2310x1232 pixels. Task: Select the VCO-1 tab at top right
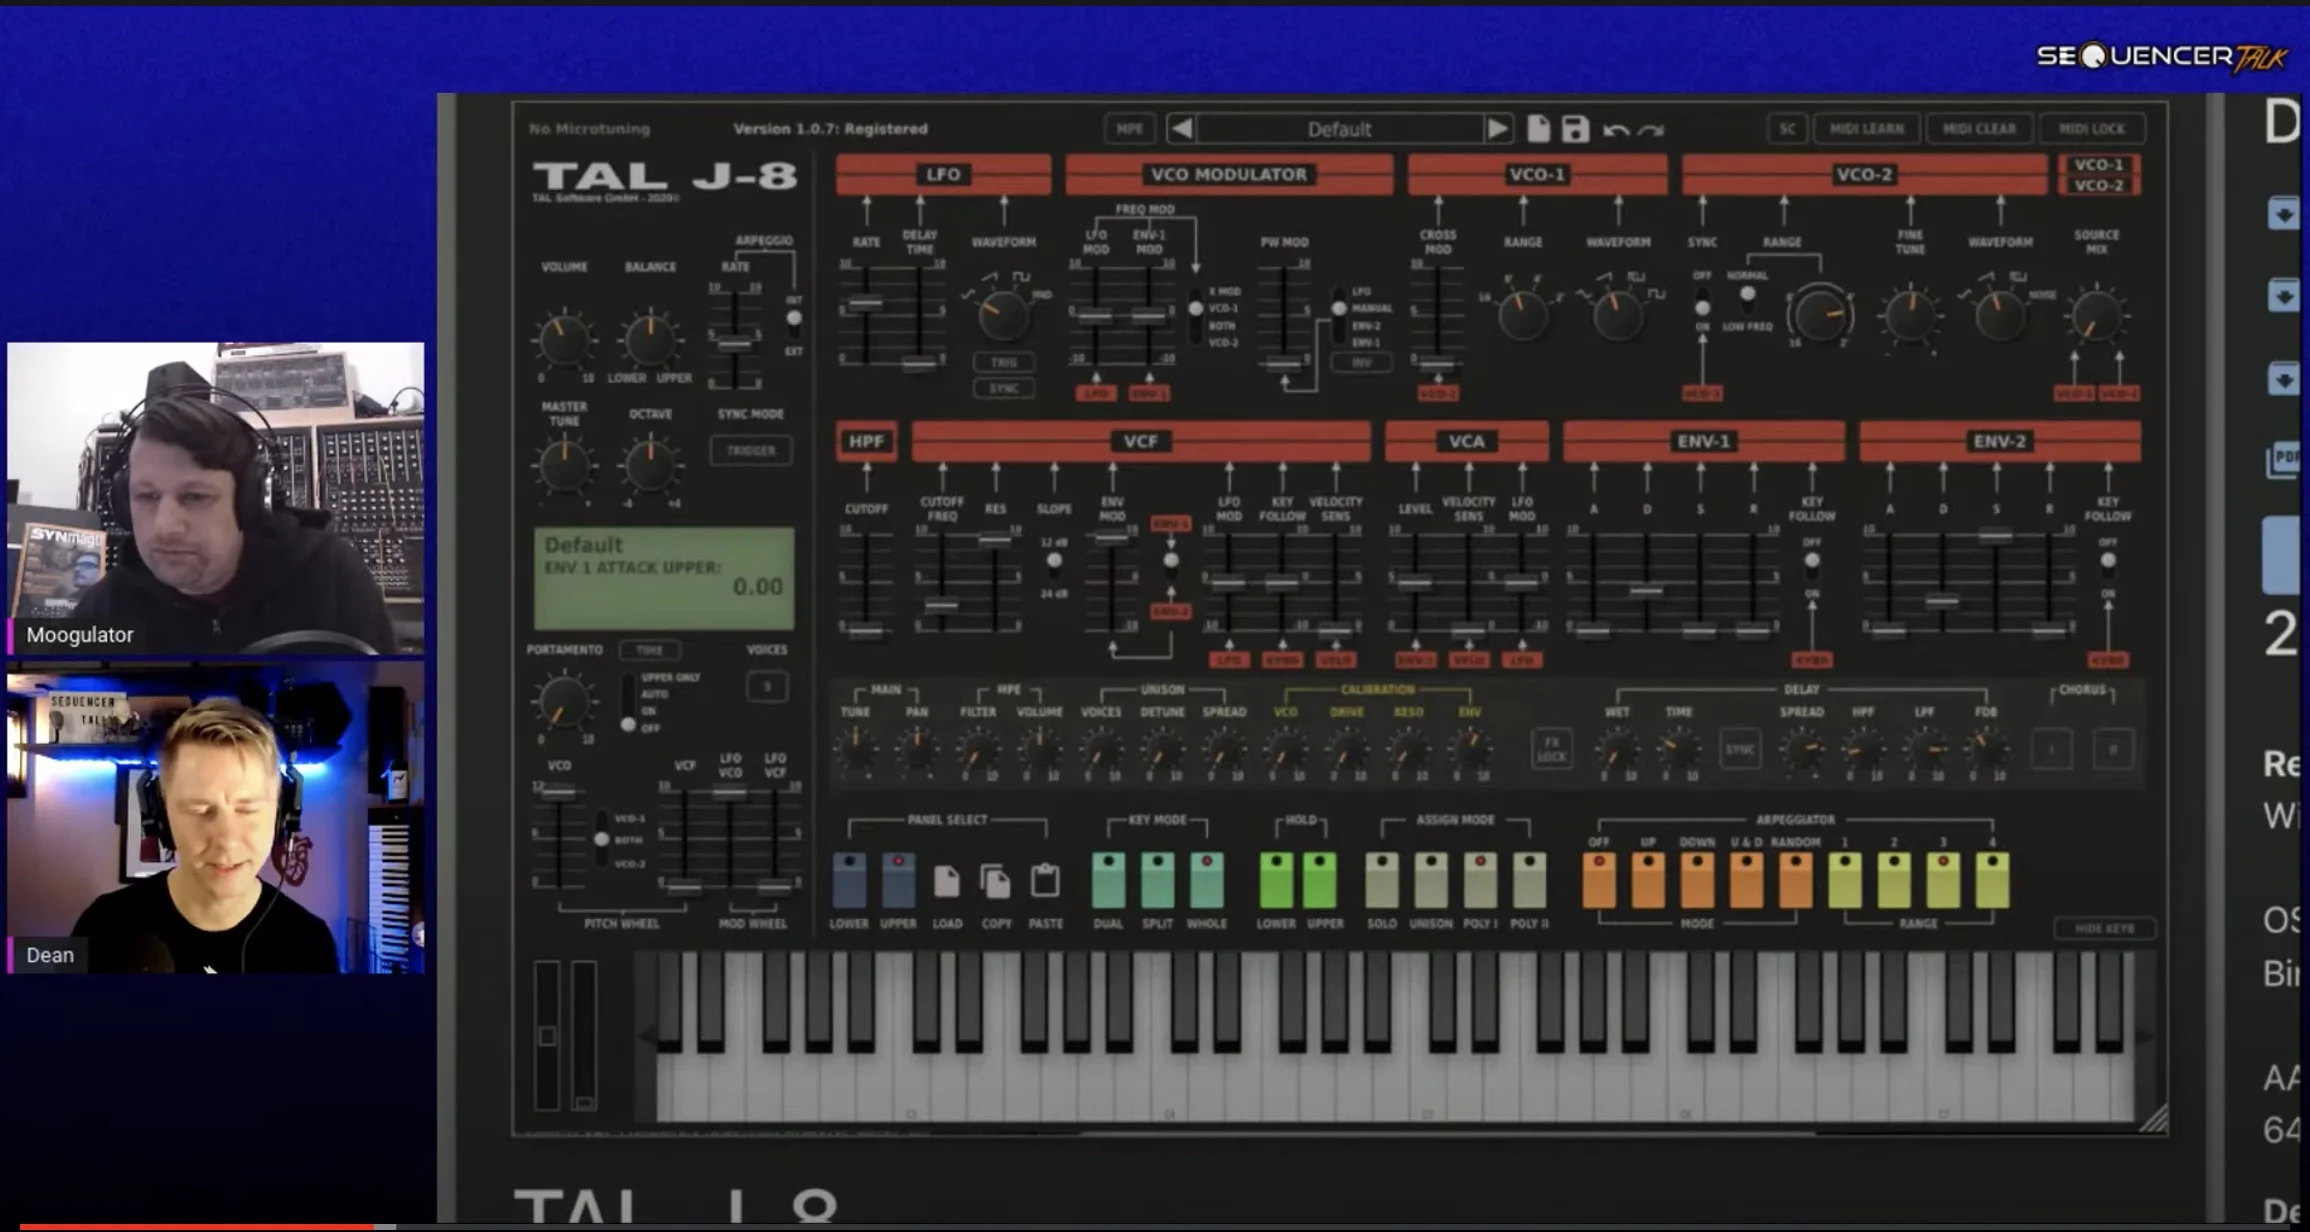coord(2098,165)
